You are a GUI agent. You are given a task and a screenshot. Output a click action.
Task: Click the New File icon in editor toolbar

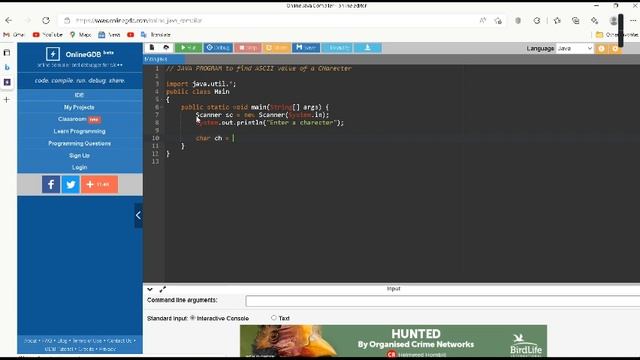click(x=152, y=48)
